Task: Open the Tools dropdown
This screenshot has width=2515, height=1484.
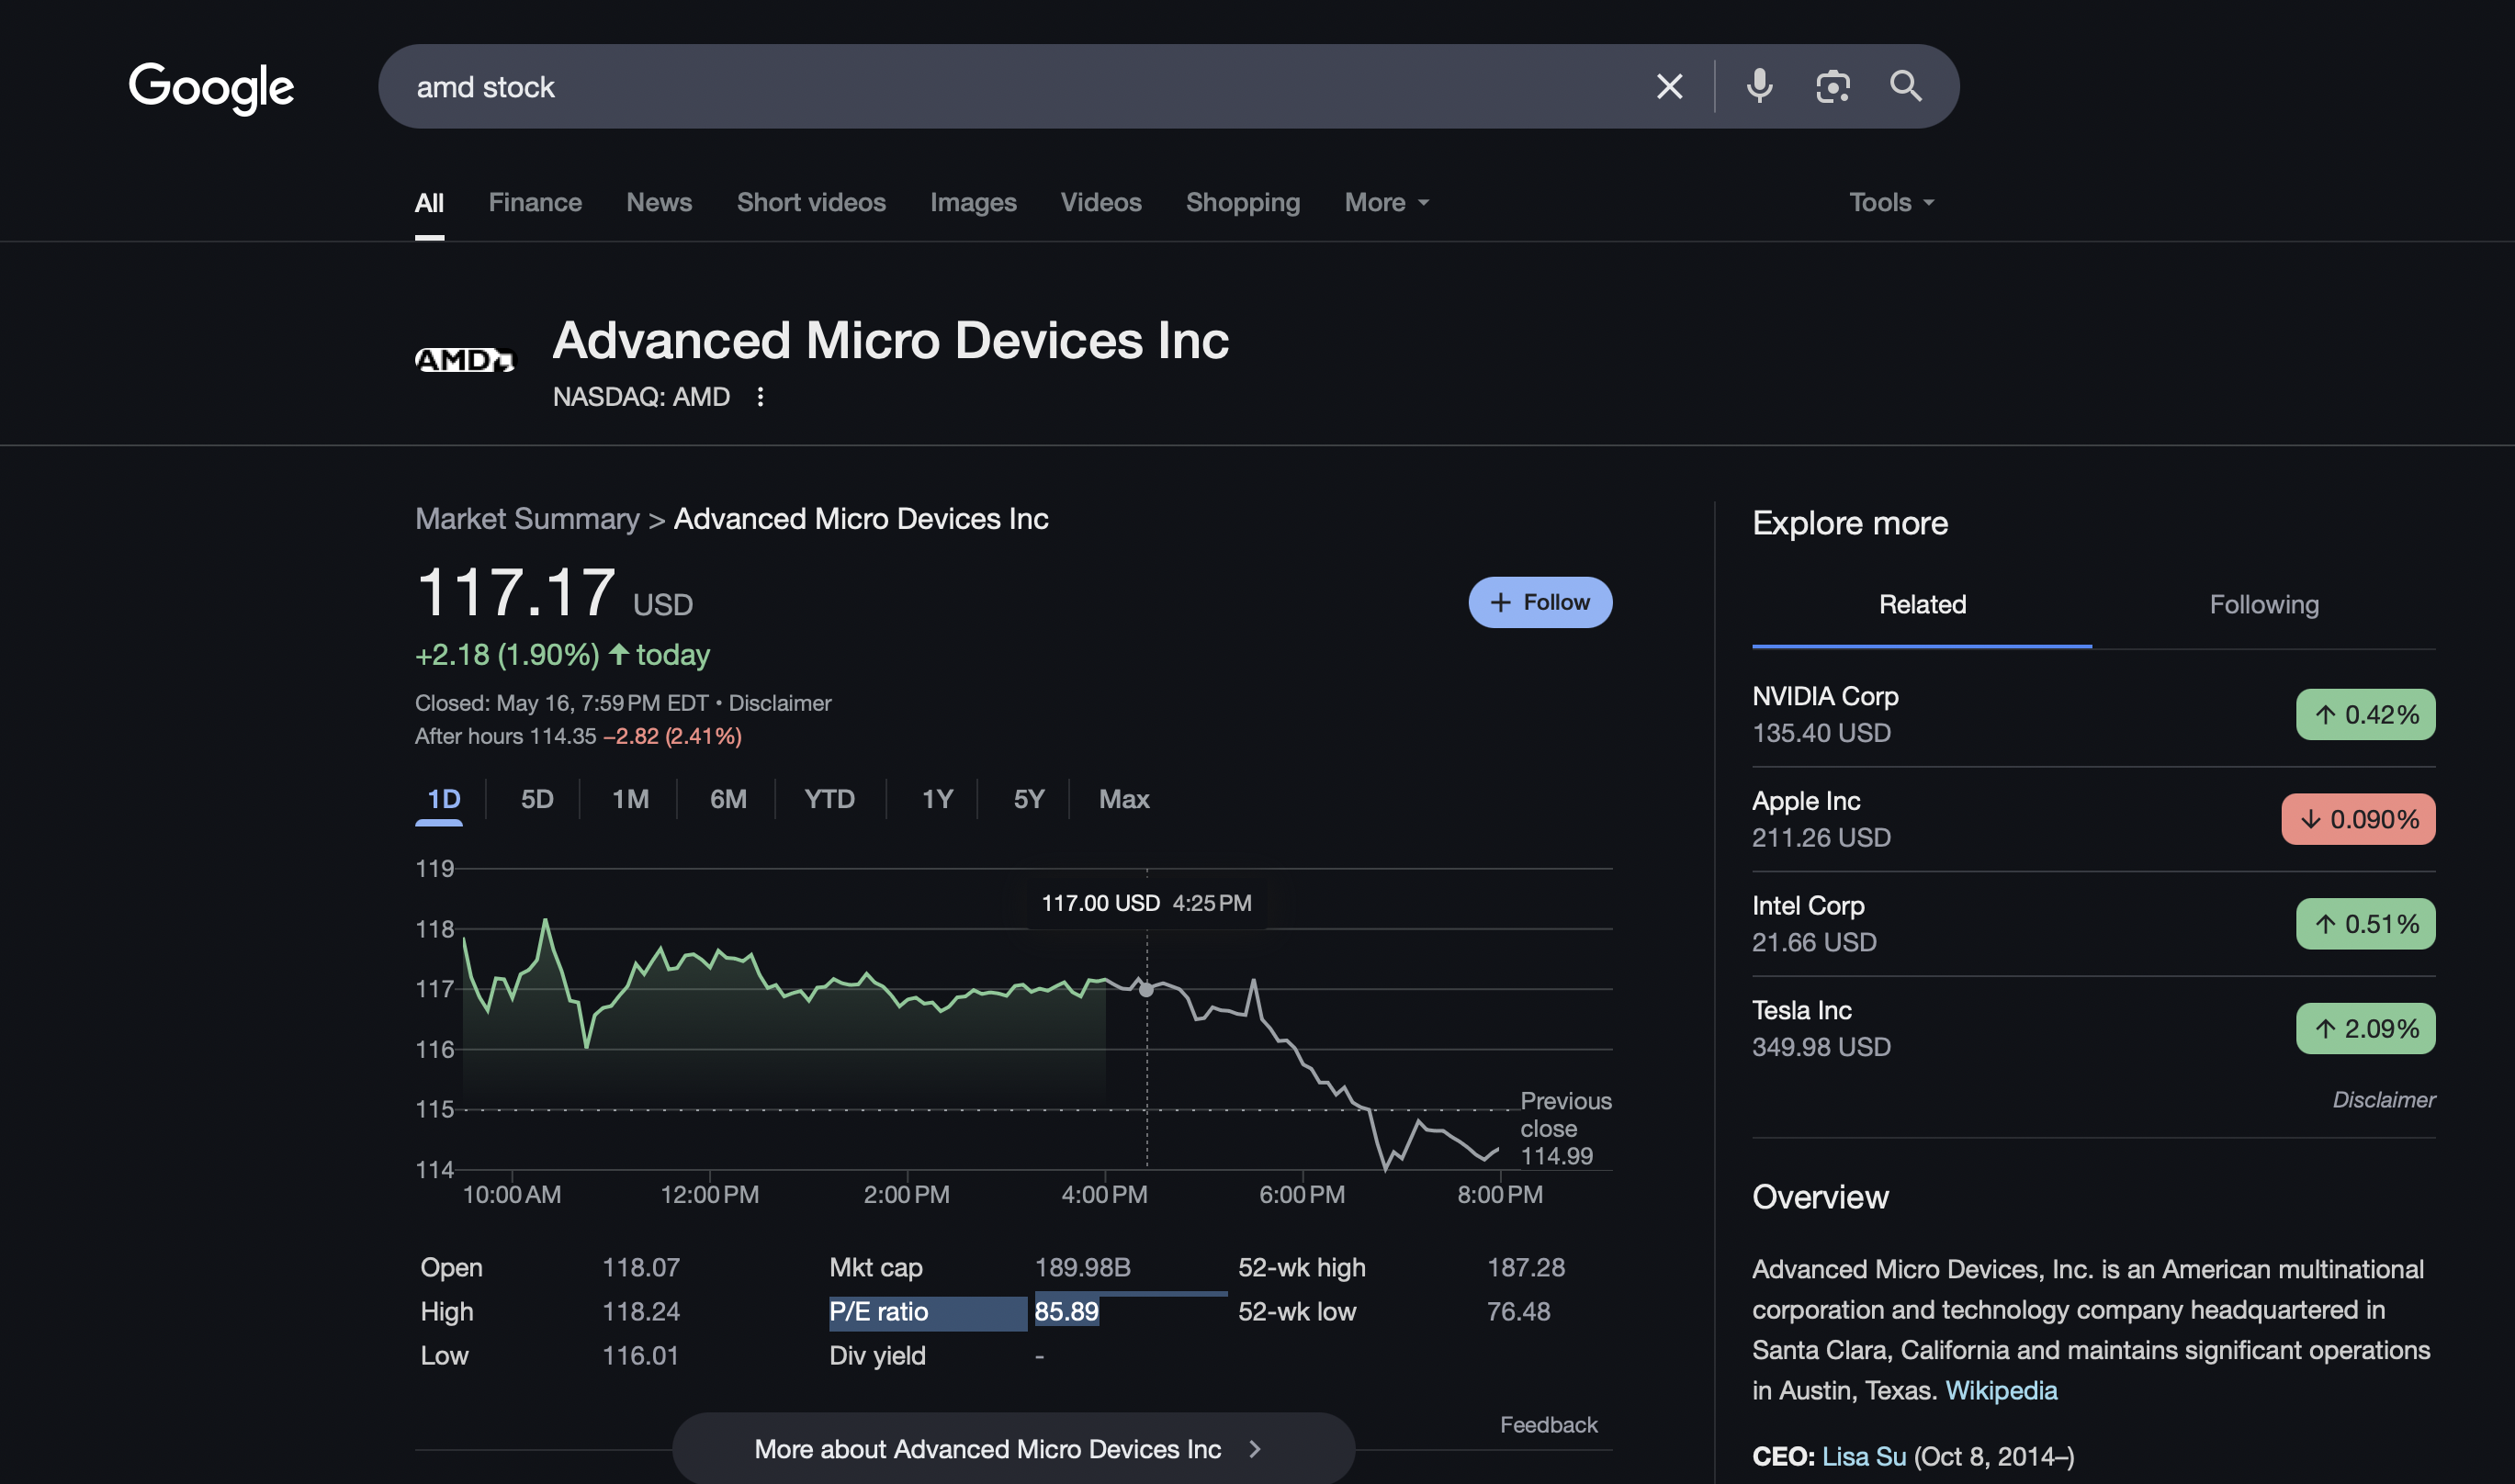Action: (1890, 203)
